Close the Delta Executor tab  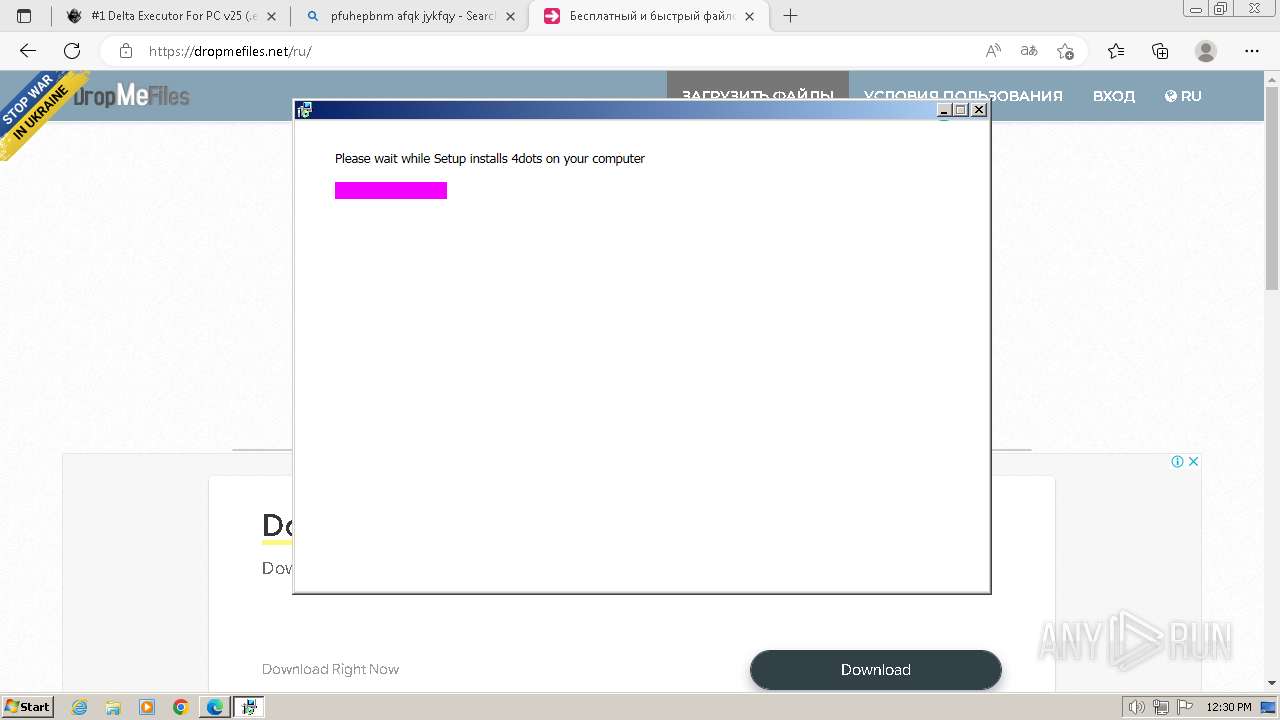tap(271, 16)
